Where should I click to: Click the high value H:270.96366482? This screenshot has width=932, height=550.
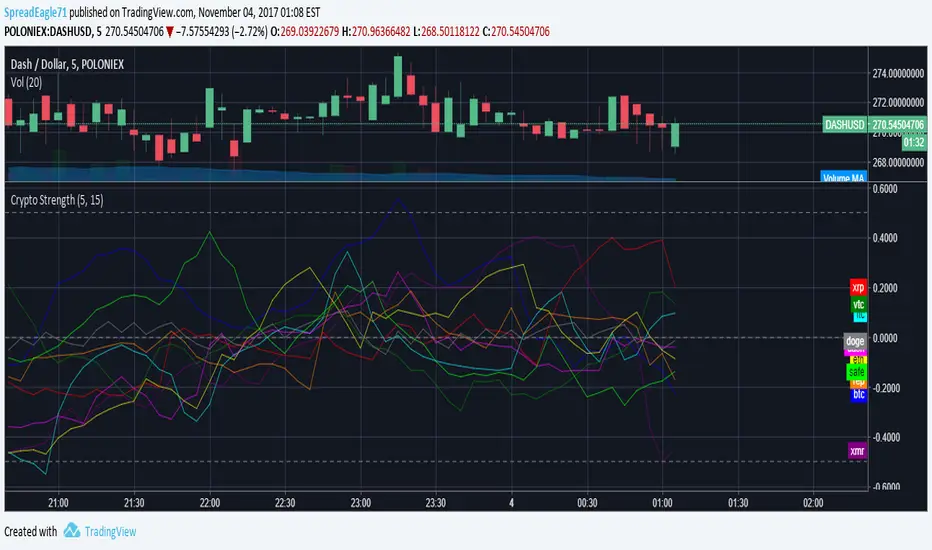[376, 32]
